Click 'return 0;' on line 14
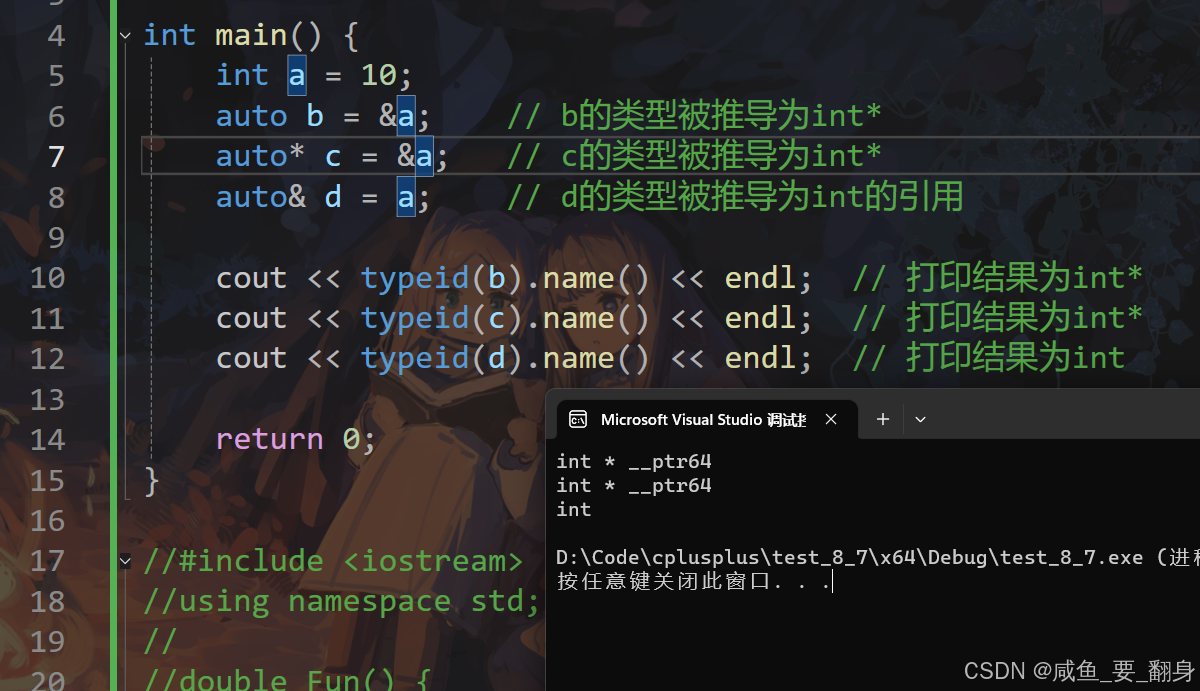1200x691 pixels. 296,439
